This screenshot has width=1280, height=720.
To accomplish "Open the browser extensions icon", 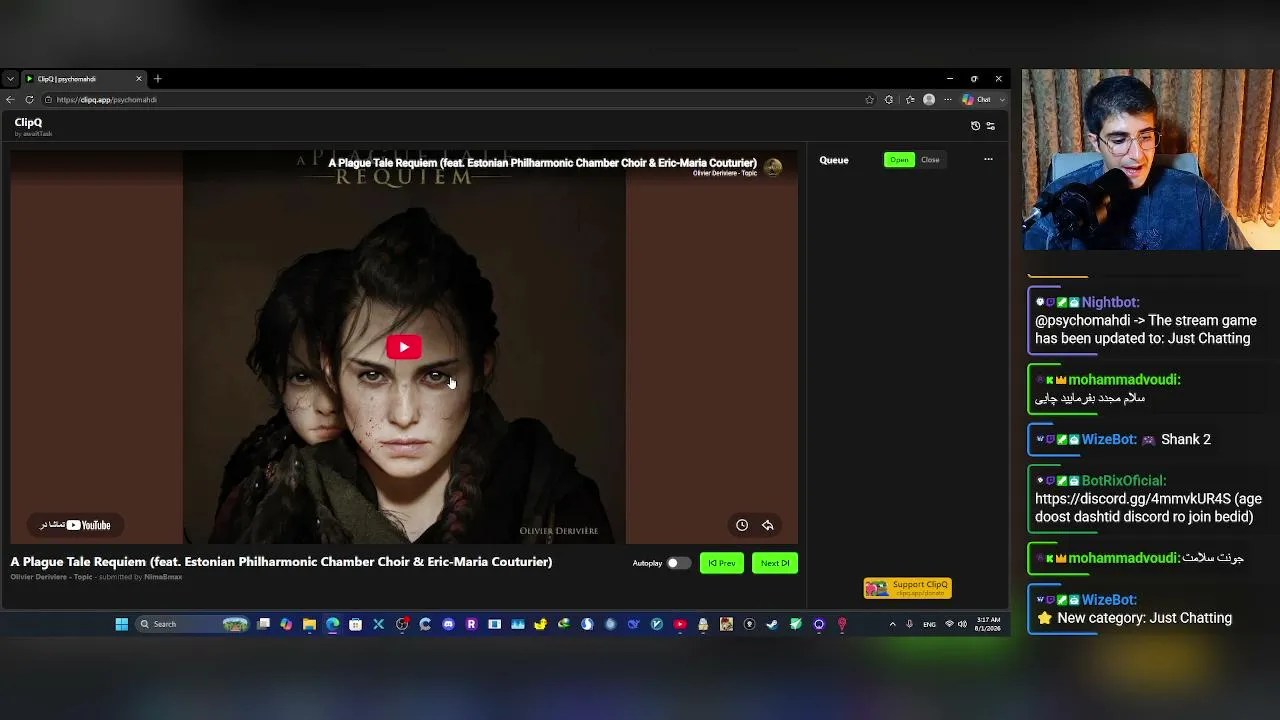I will (889, 100).
